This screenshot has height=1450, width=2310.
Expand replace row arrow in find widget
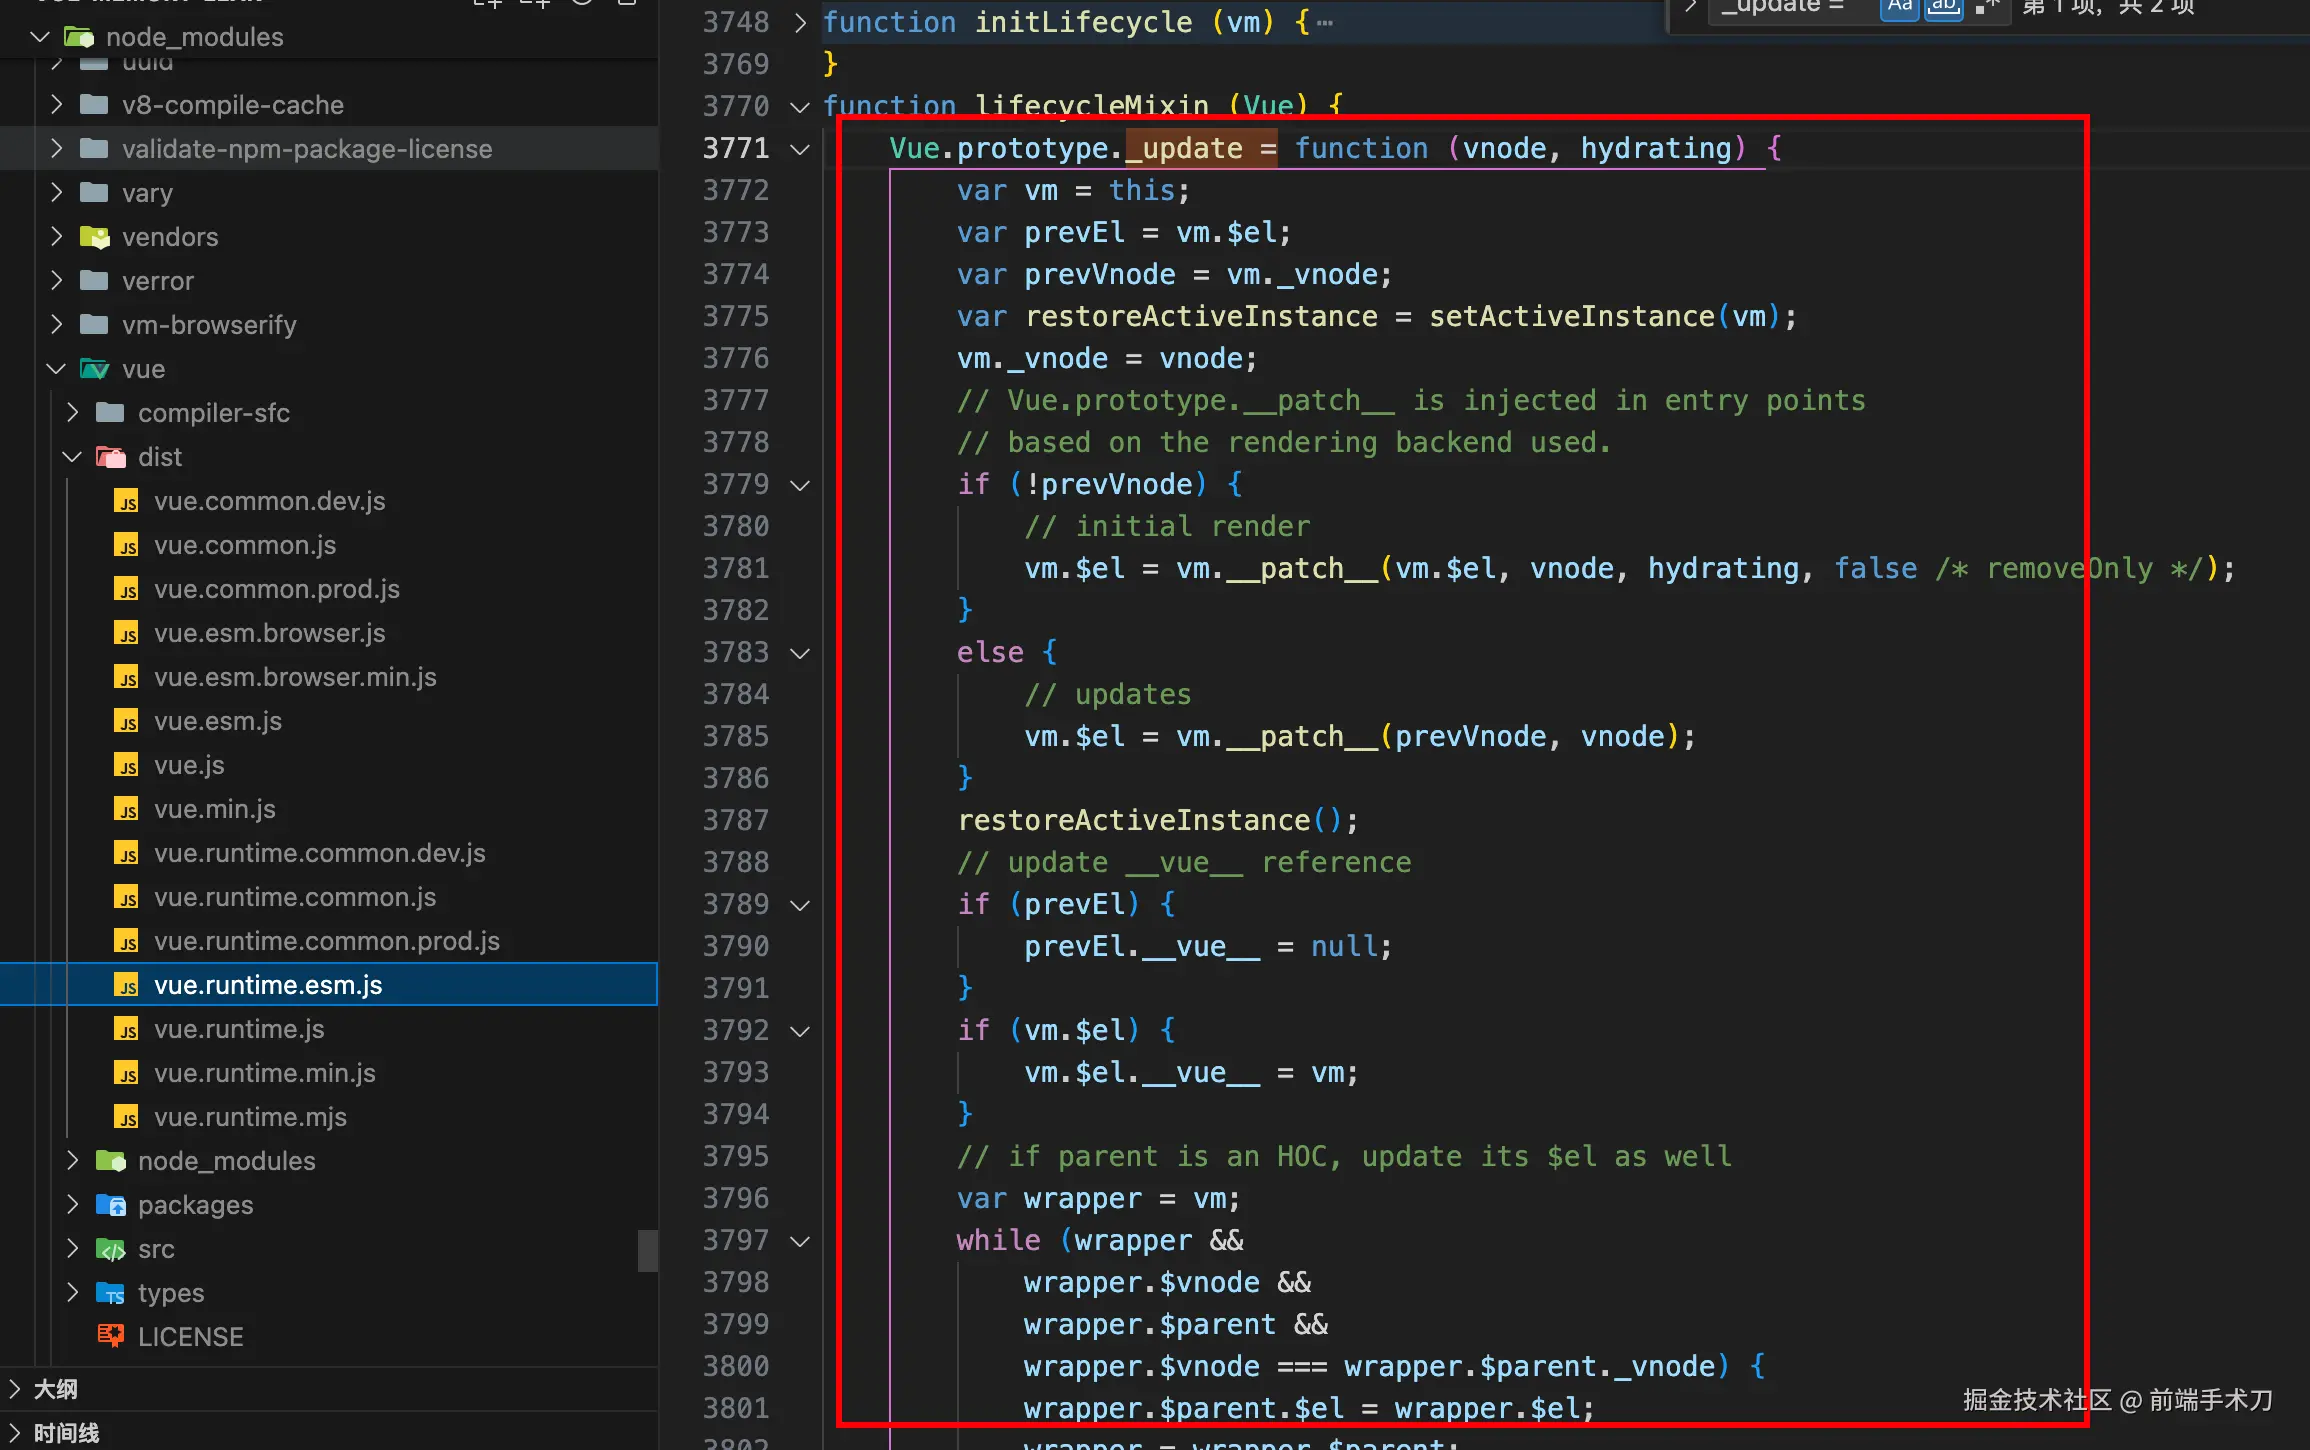1690,7
